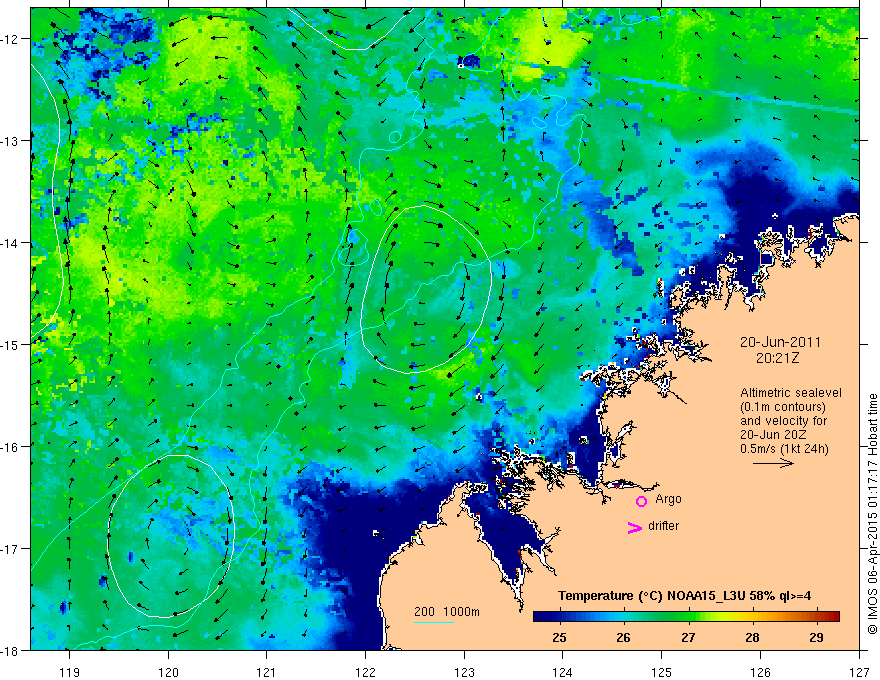Click the latitude label '-12'
Viewport: 880px width, 680px height.
click(10, 39)
